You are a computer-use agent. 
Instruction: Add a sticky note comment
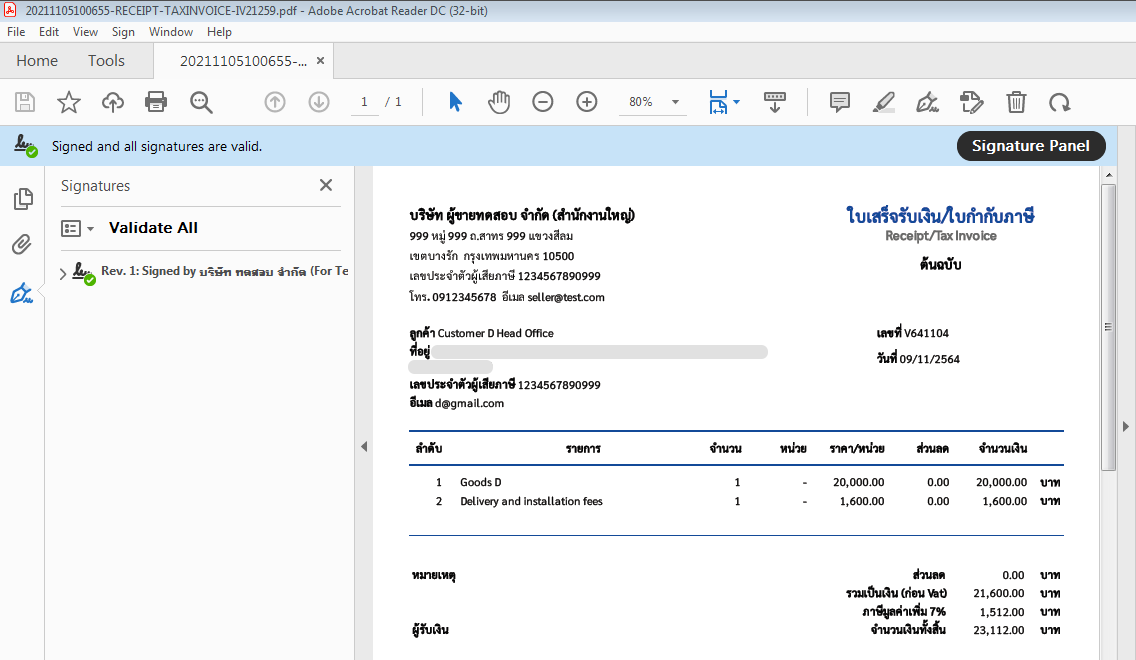coord(839,101)
